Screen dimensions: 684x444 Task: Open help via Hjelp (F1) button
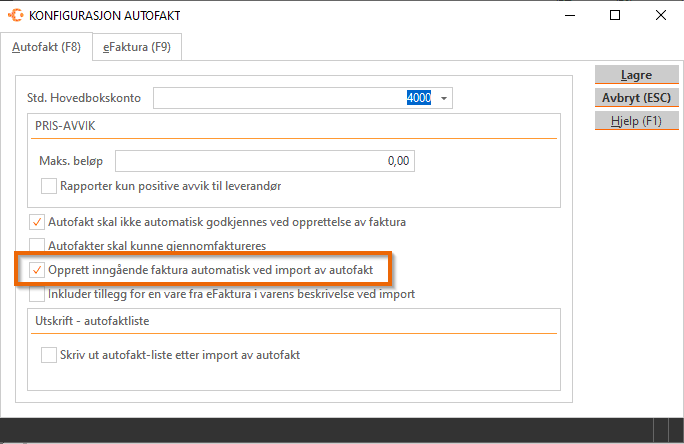point(636,121)
